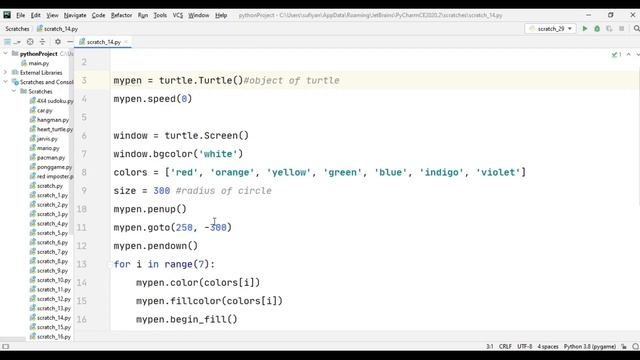Open the Tools menu
This screenshot has width=640, height=360.
click(x=160, y=15)
